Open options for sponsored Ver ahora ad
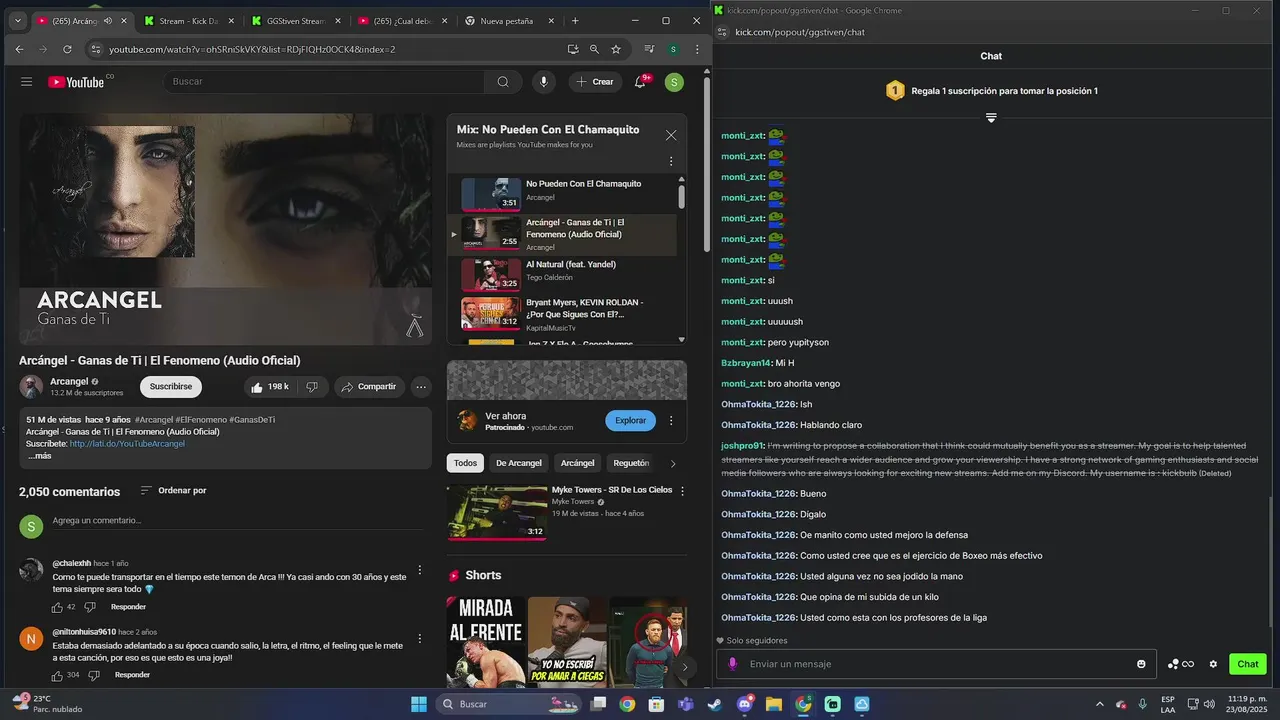The height and width of the screenshot is (720, 1280). click(x=671, y=421)
